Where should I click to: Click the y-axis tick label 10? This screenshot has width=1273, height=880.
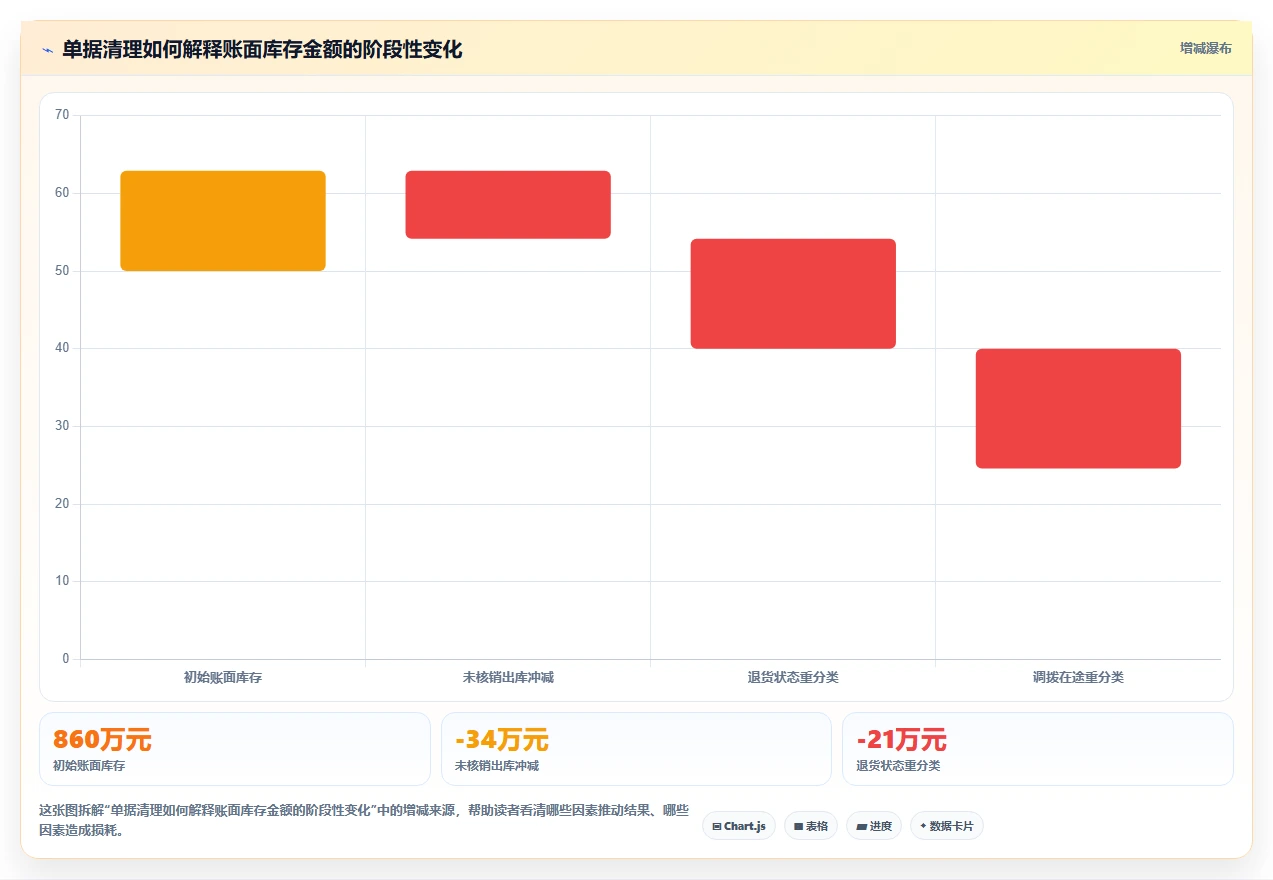click(x=62, y=581)
